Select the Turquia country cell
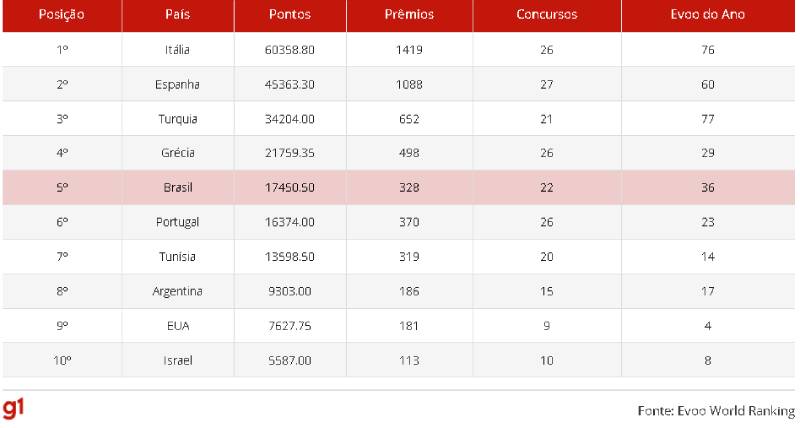This screenshot has width=800, height=428. pos(178,119)
